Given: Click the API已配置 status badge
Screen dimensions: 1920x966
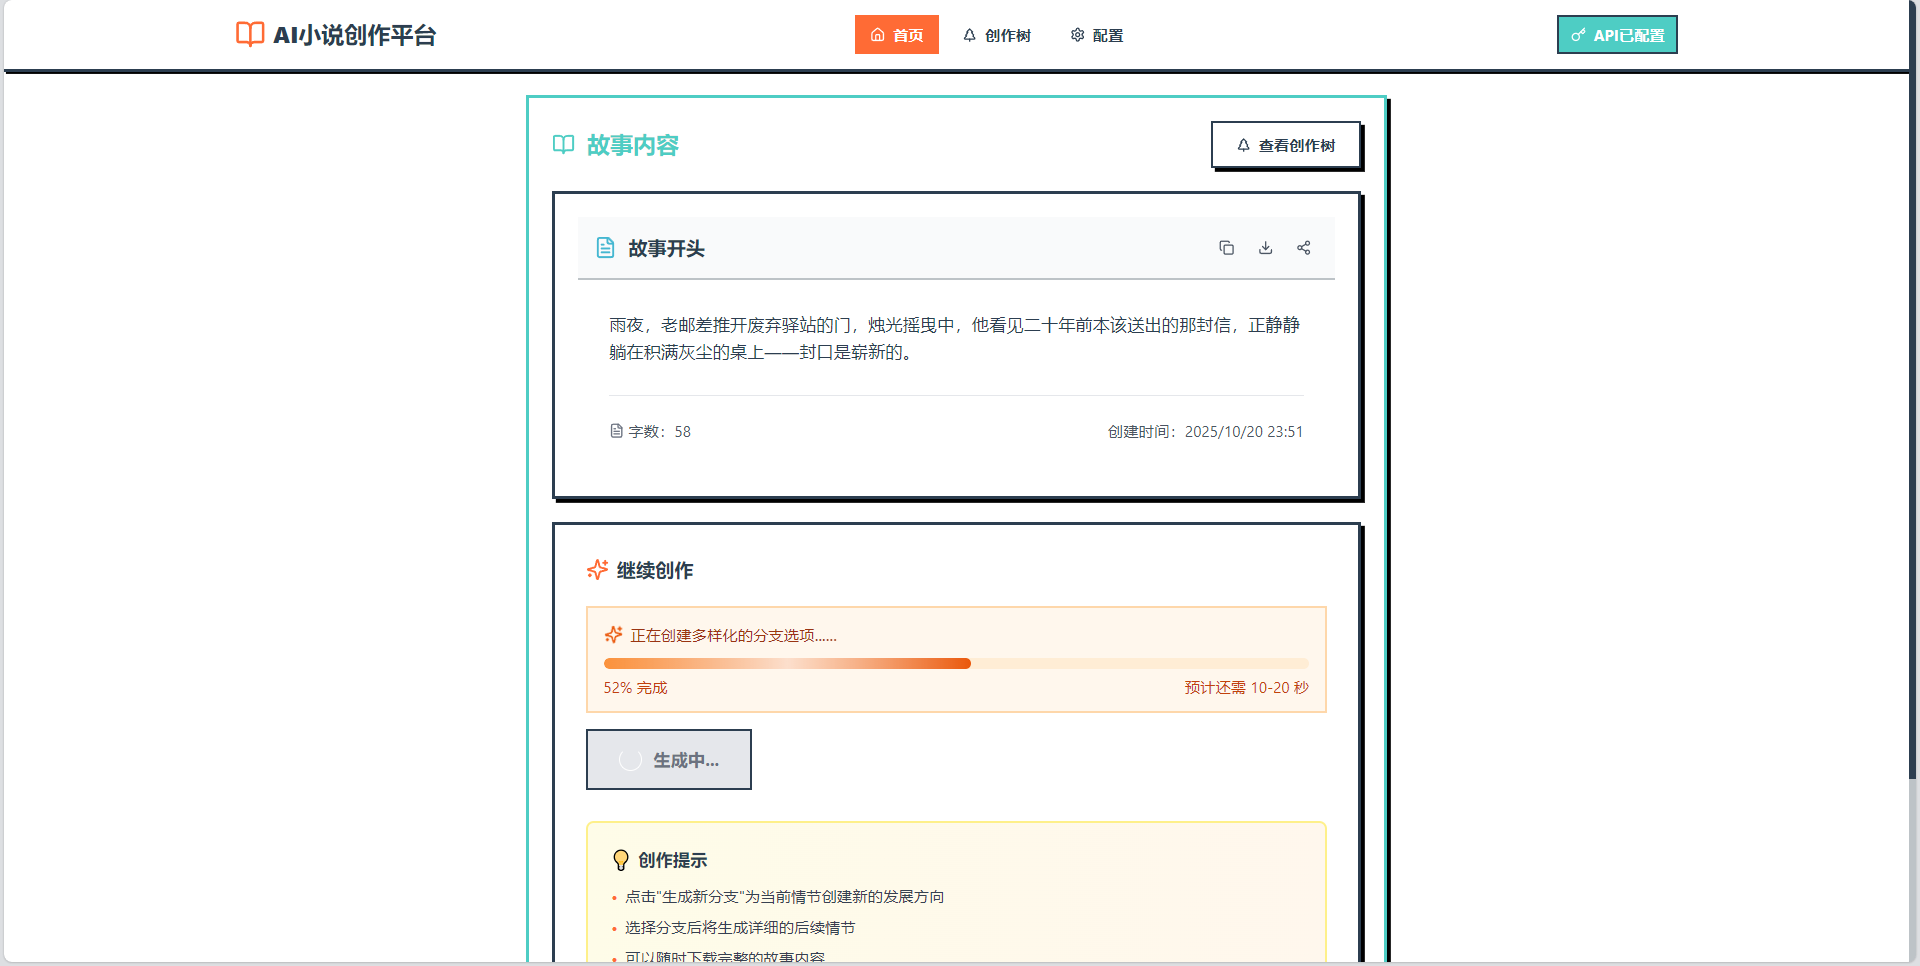Looking at the screenshot, I should (1617, 33).
